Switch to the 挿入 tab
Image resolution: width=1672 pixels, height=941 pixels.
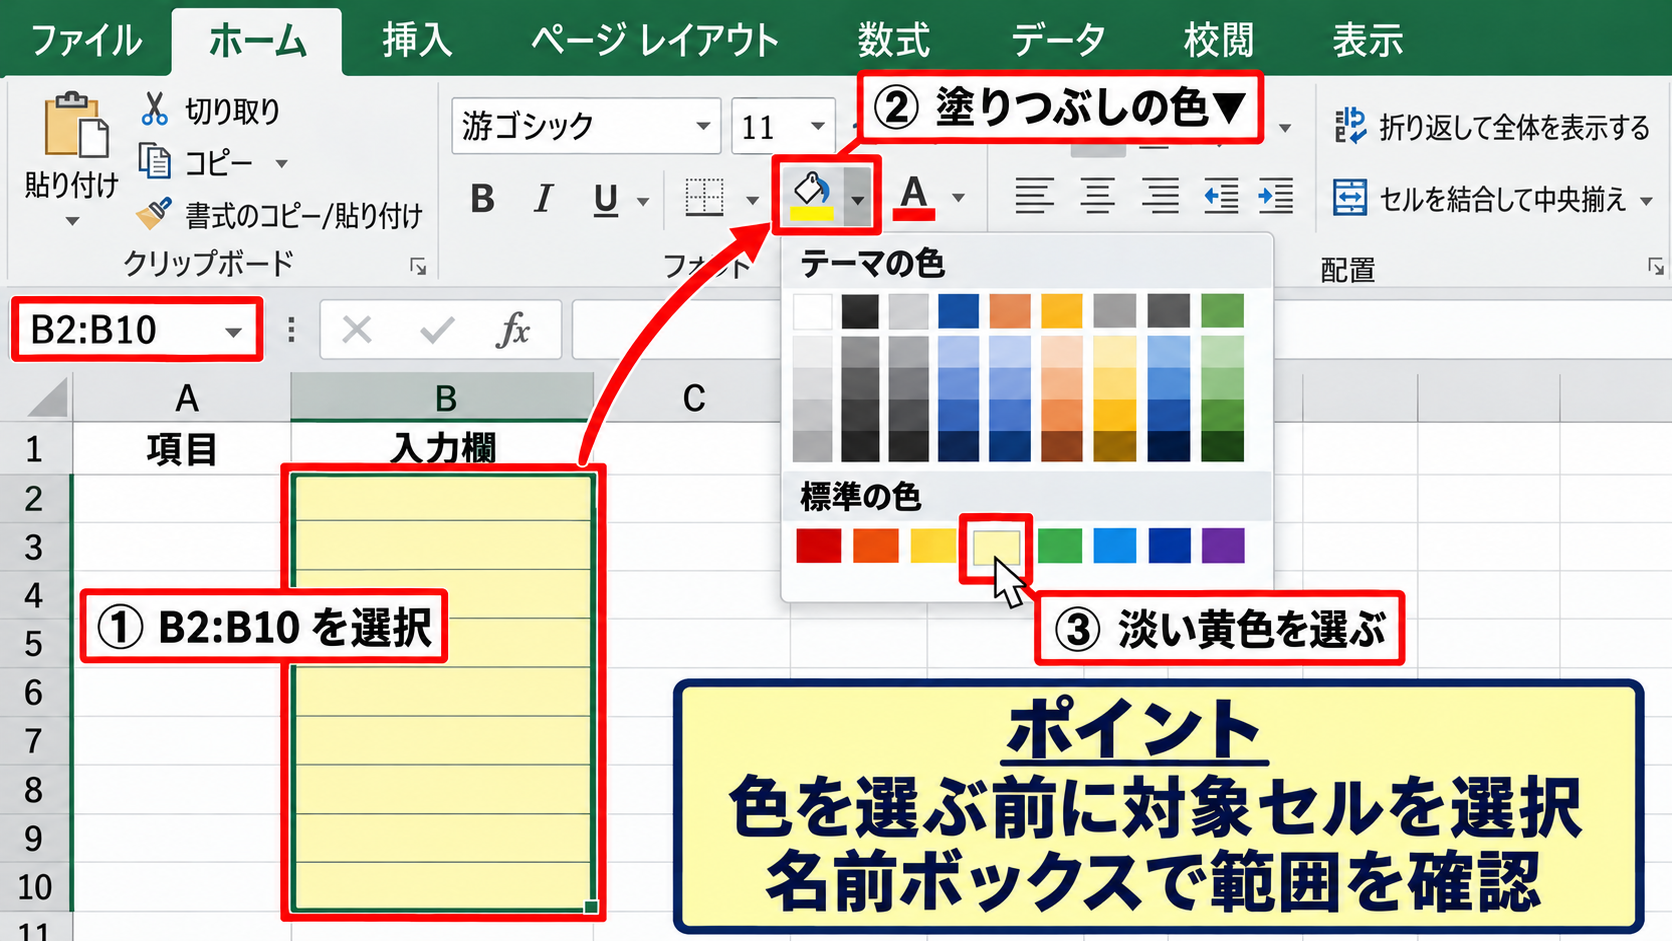pyautogui.click(x=417, y=40)
